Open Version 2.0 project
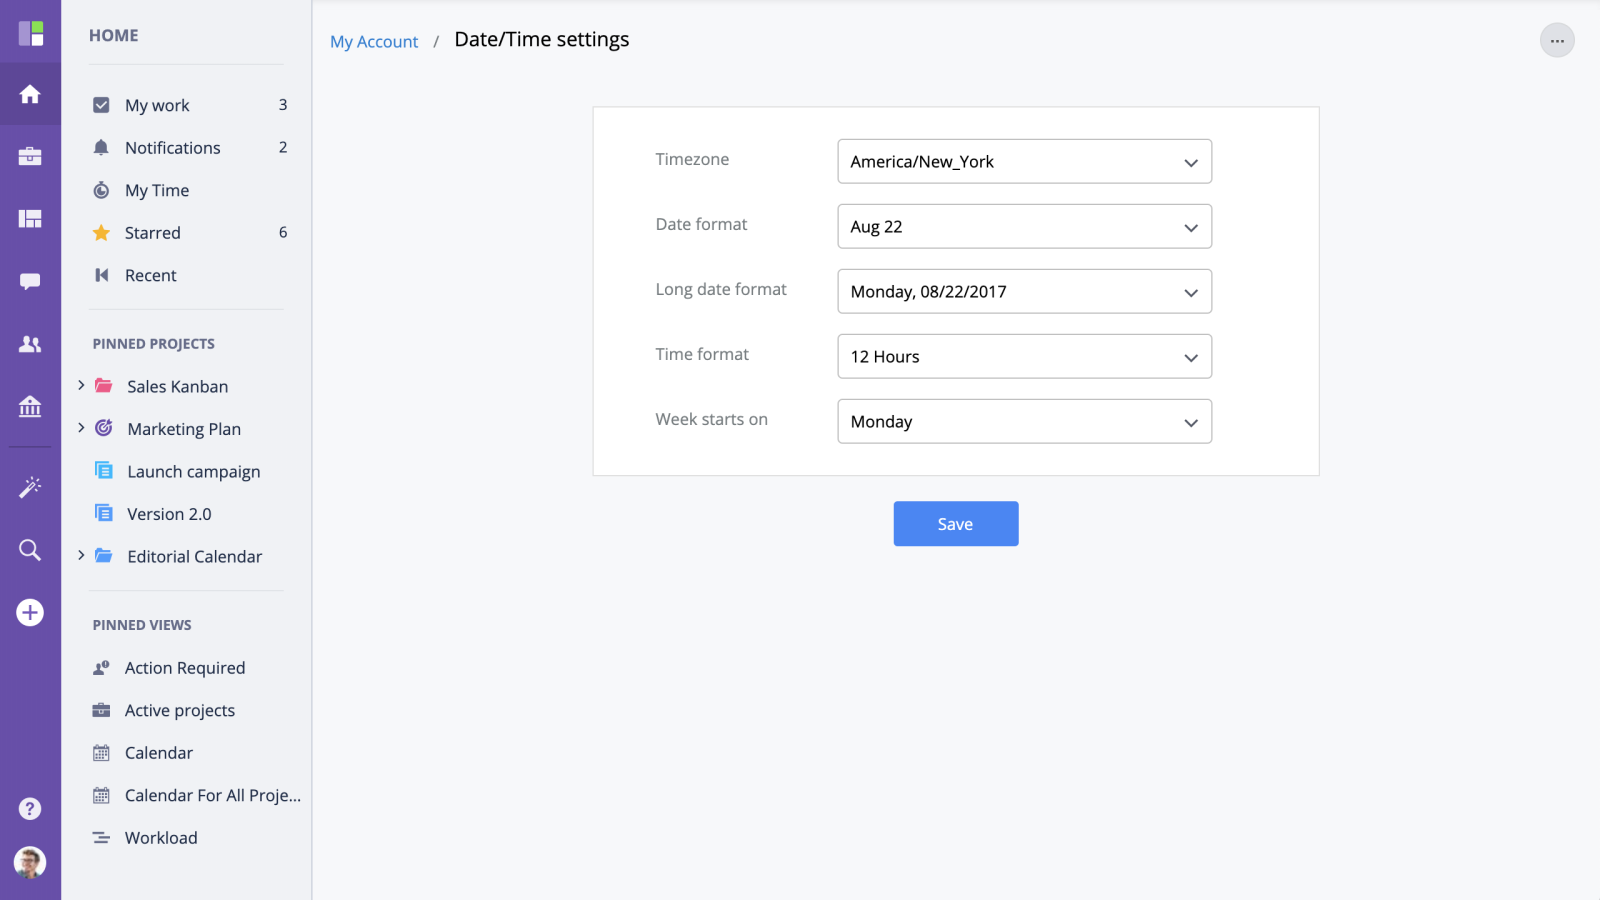1600x900 pixels. coord(169,514)
